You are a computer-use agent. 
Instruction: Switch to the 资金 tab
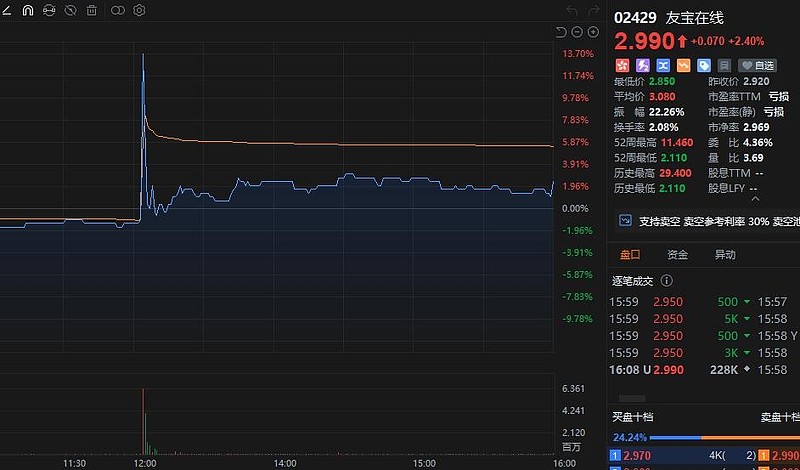coord(677,255)
